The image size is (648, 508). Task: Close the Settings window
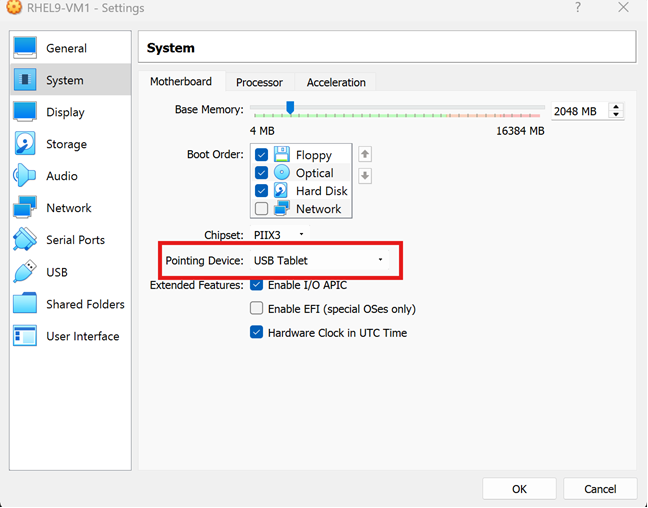623,7
